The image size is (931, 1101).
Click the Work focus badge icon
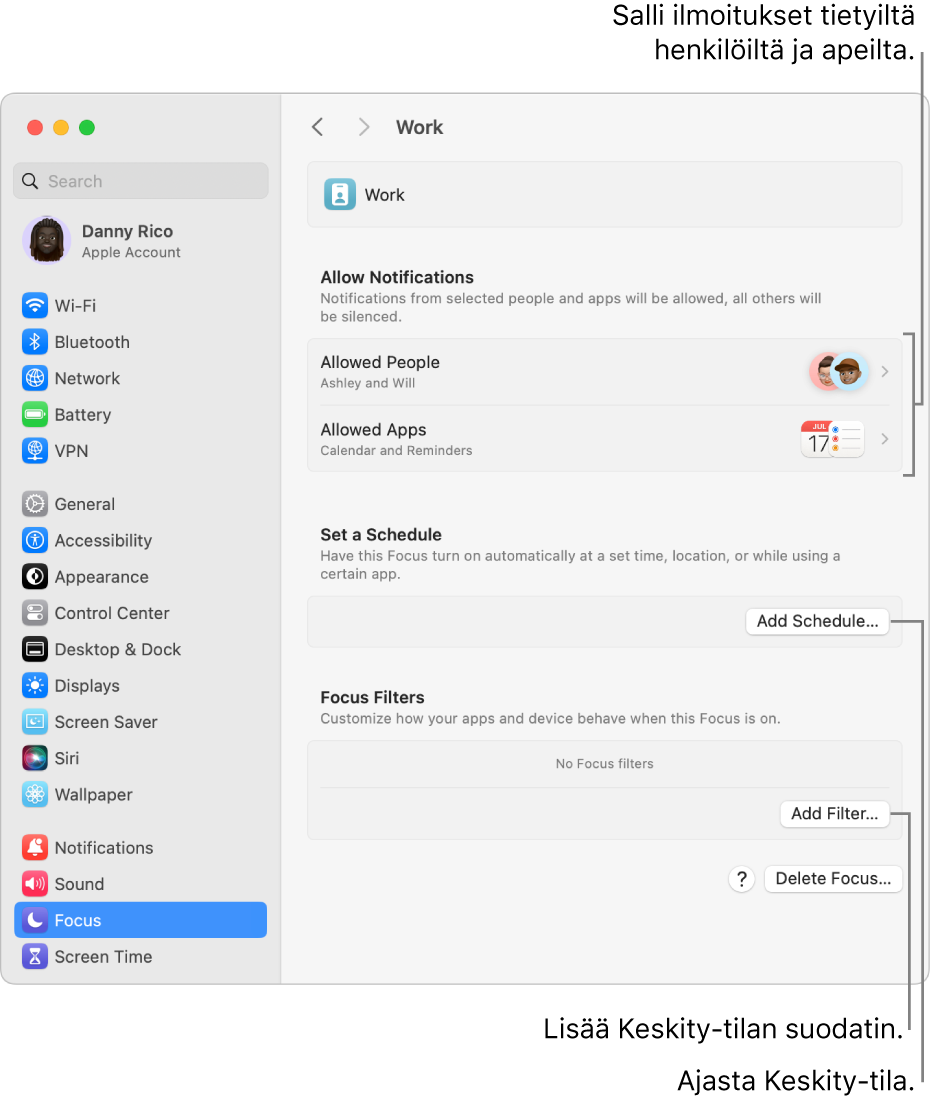[340, 195]
